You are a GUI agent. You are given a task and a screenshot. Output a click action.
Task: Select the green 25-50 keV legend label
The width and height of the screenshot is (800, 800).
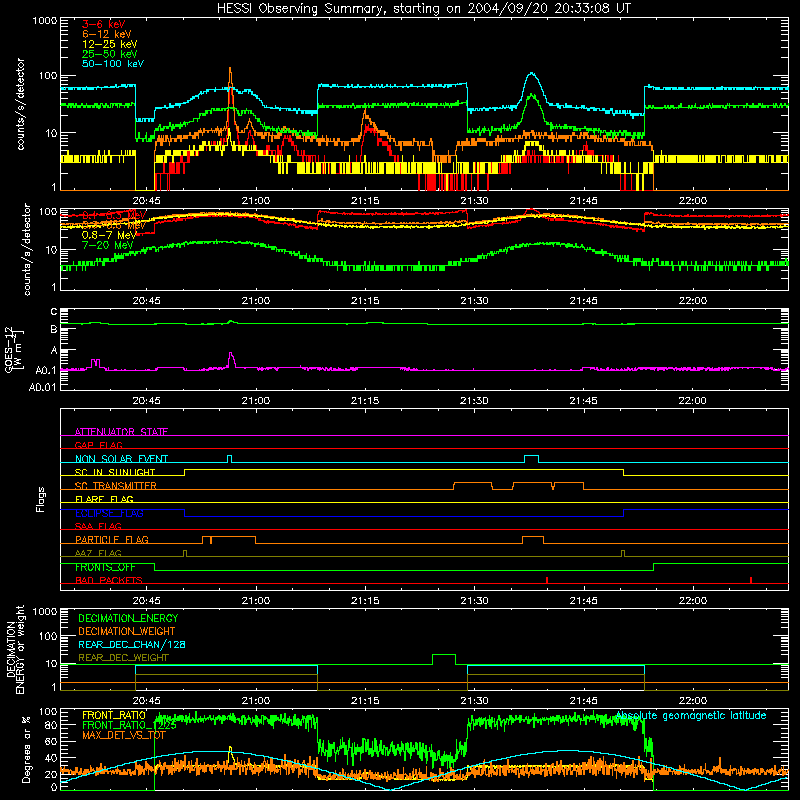pyautogui.click(x=110, y=54)
